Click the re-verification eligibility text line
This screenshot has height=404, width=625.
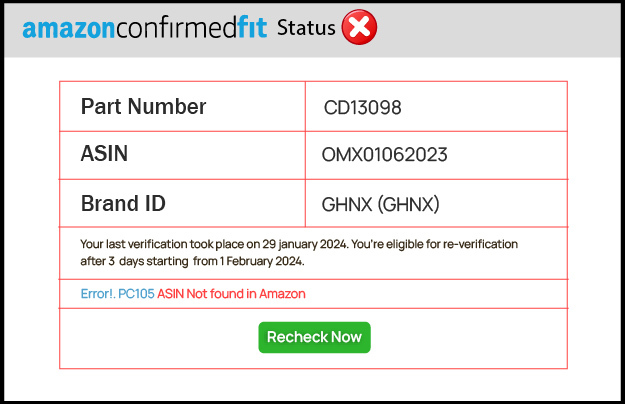click(192, 261)
